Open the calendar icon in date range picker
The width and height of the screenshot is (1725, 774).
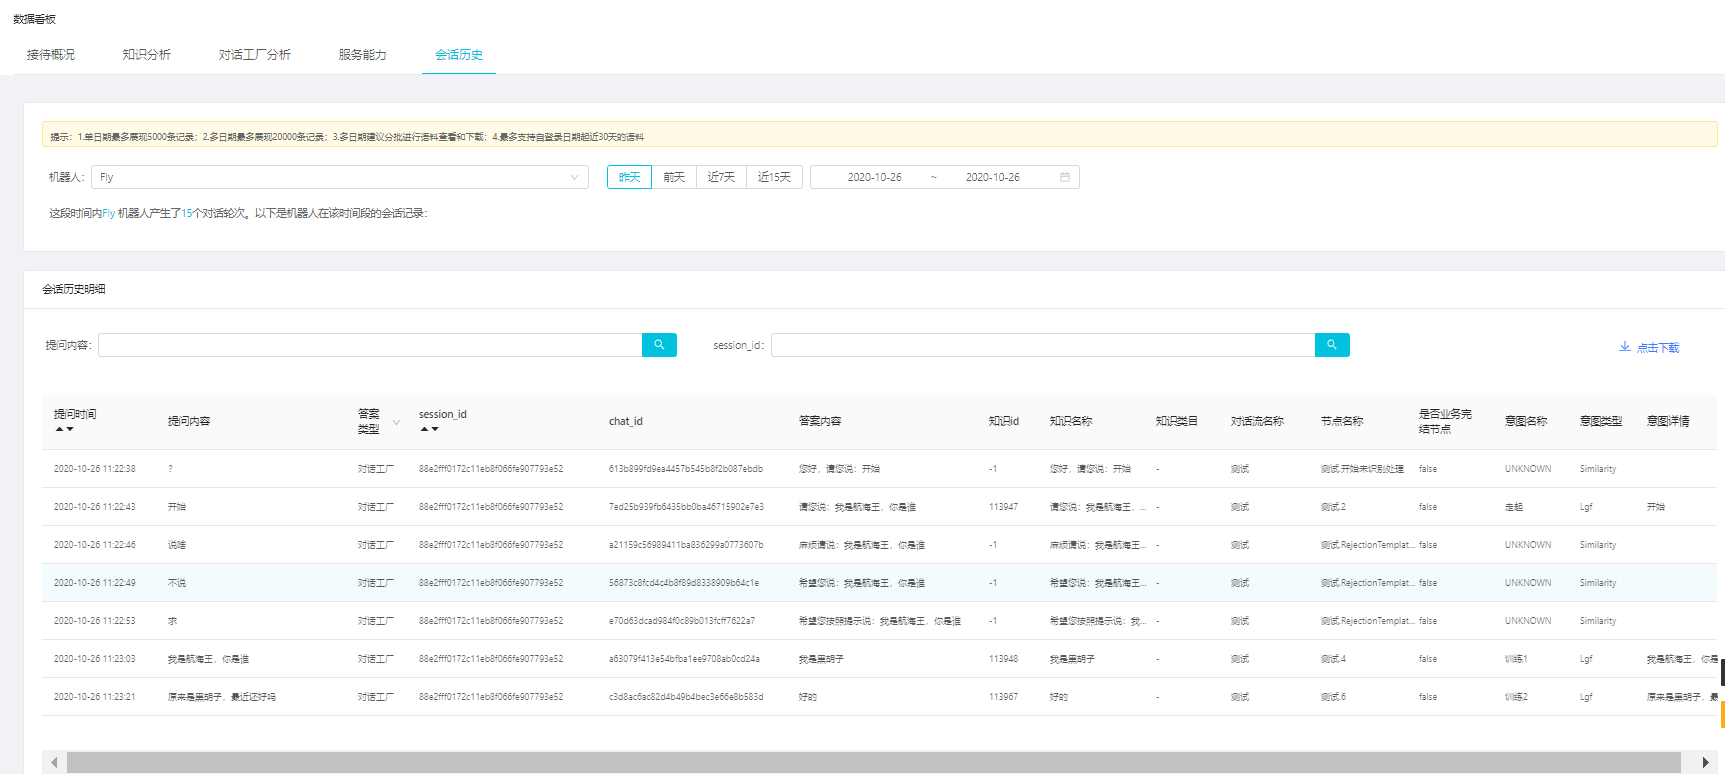(1065, 177)
